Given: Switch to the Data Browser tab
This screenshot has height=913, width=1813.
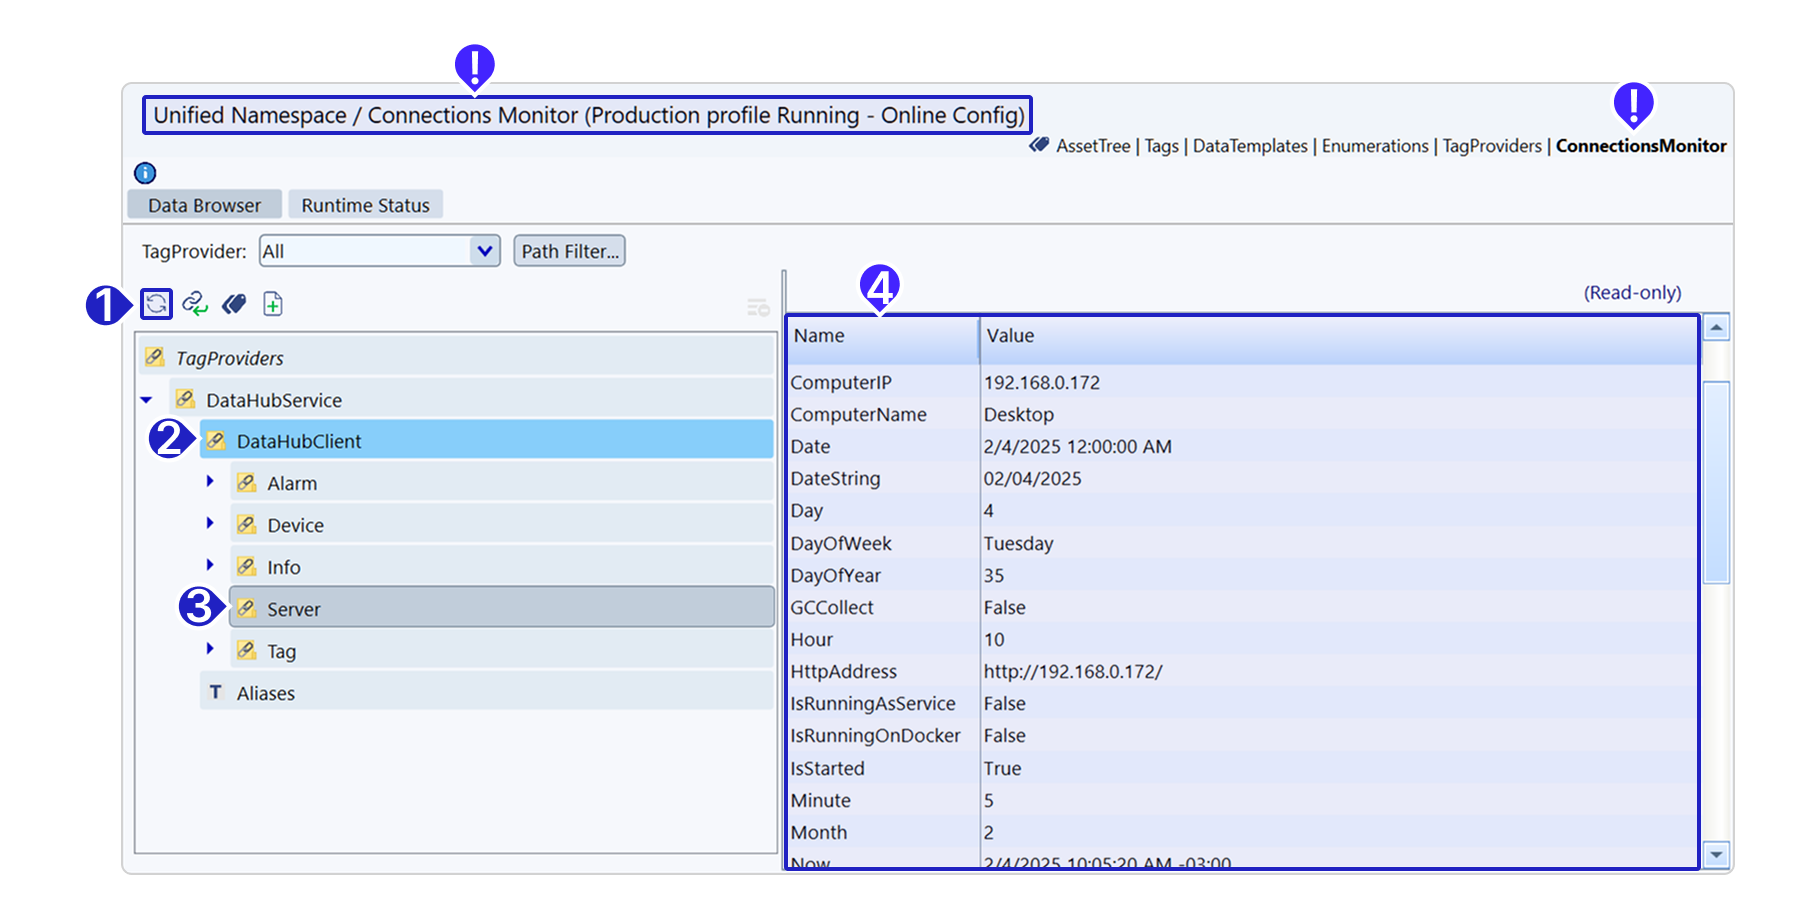Looking at the screenshot, I should (x=204, y=205).
